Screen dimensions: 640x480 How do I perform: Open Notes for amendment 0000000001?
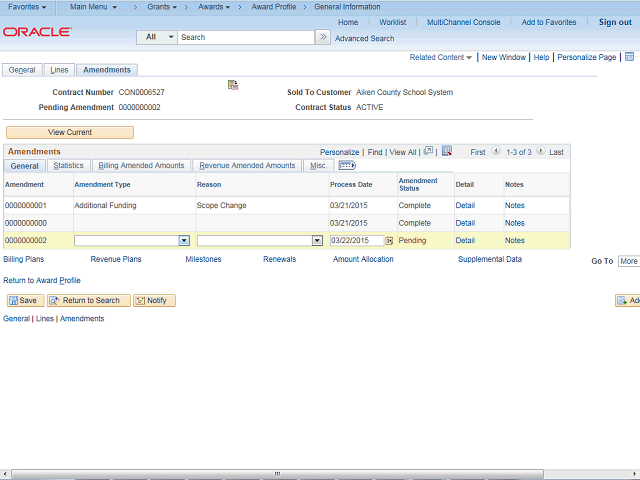click(x=514, y=205)
